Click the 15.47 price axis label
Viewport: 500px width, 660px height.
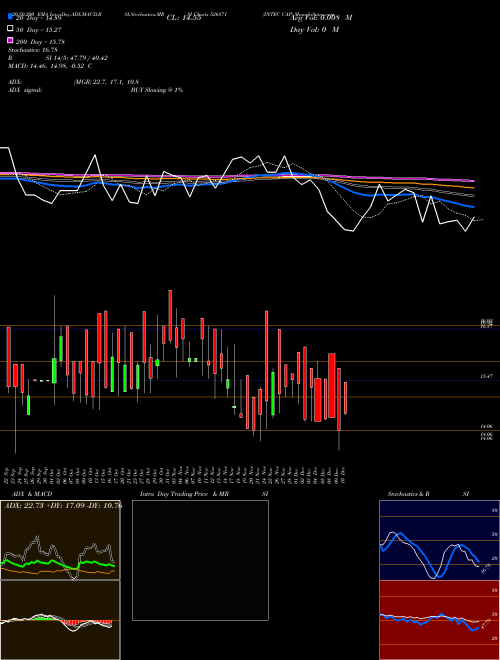click(x=487, y=376)
